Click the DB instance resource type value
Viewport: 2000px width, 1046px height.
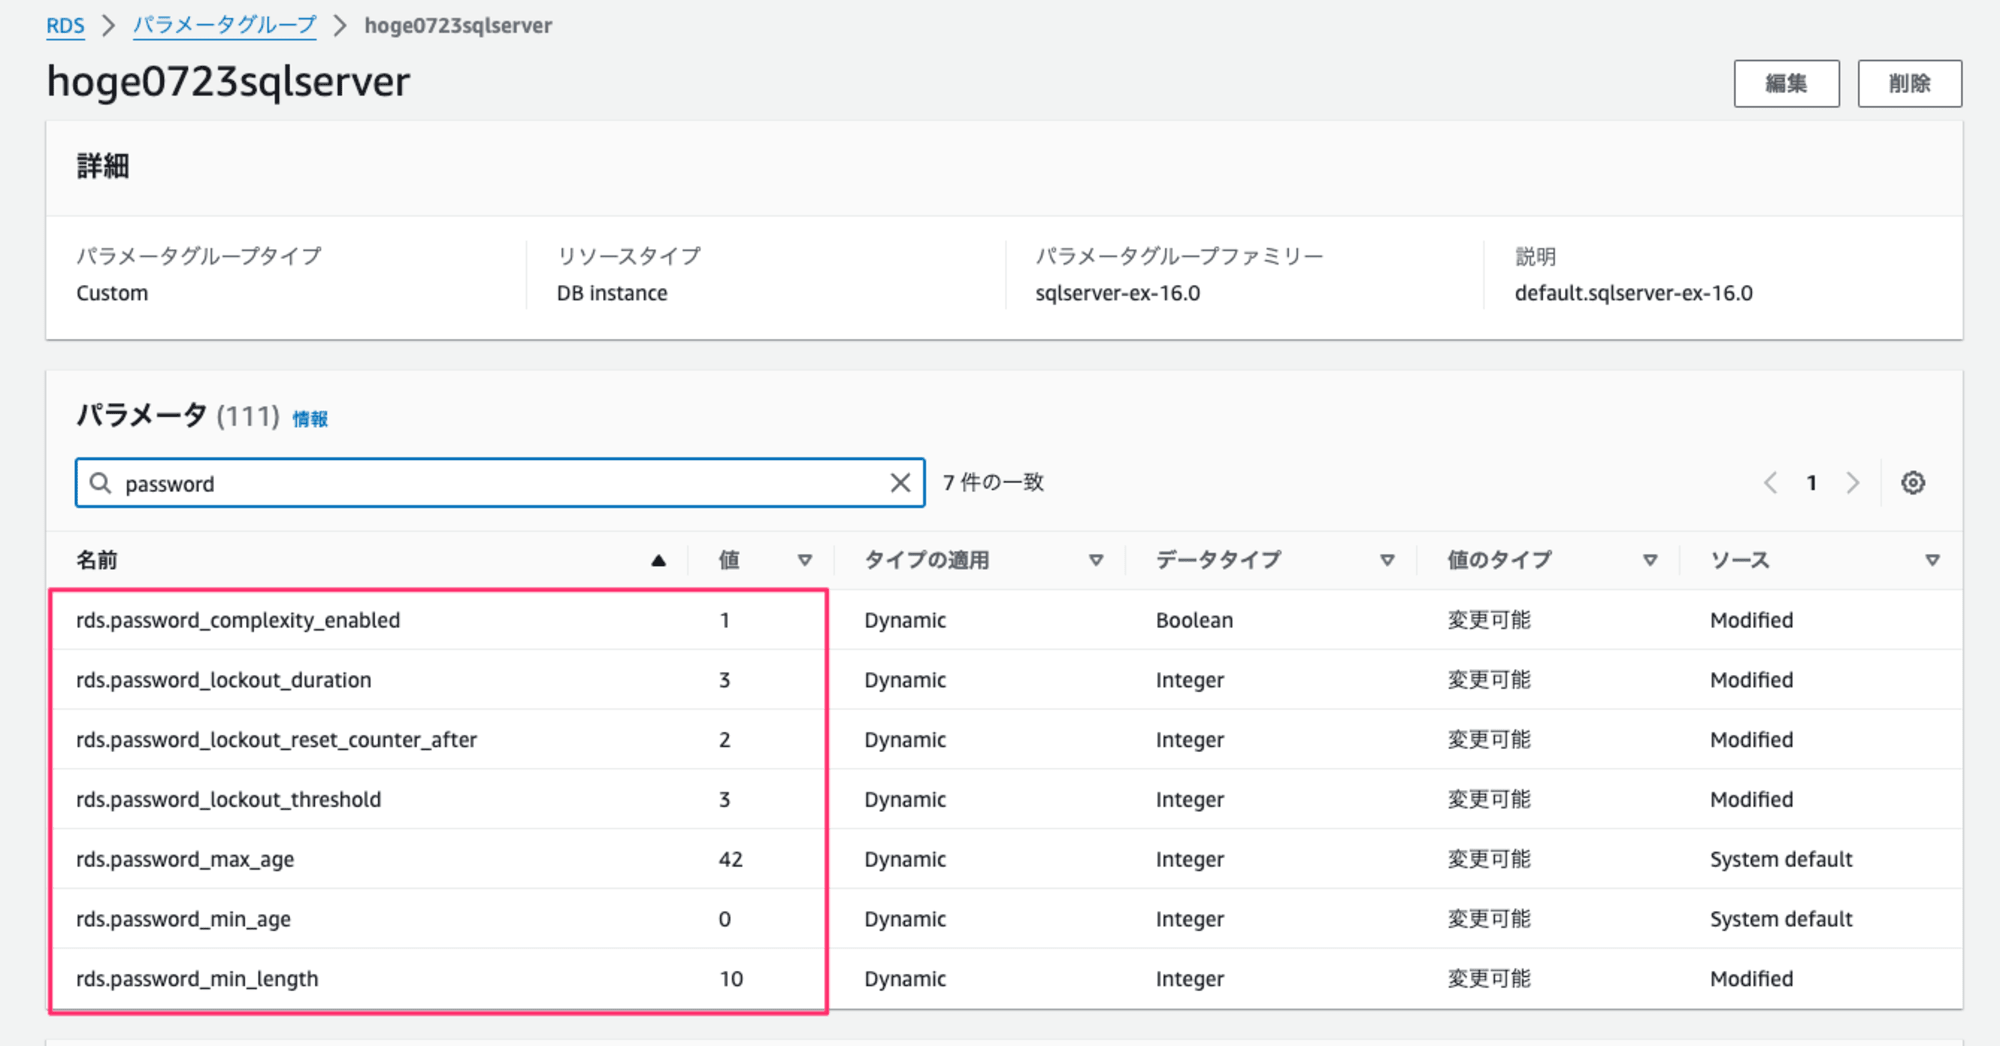tap(612, 293)
